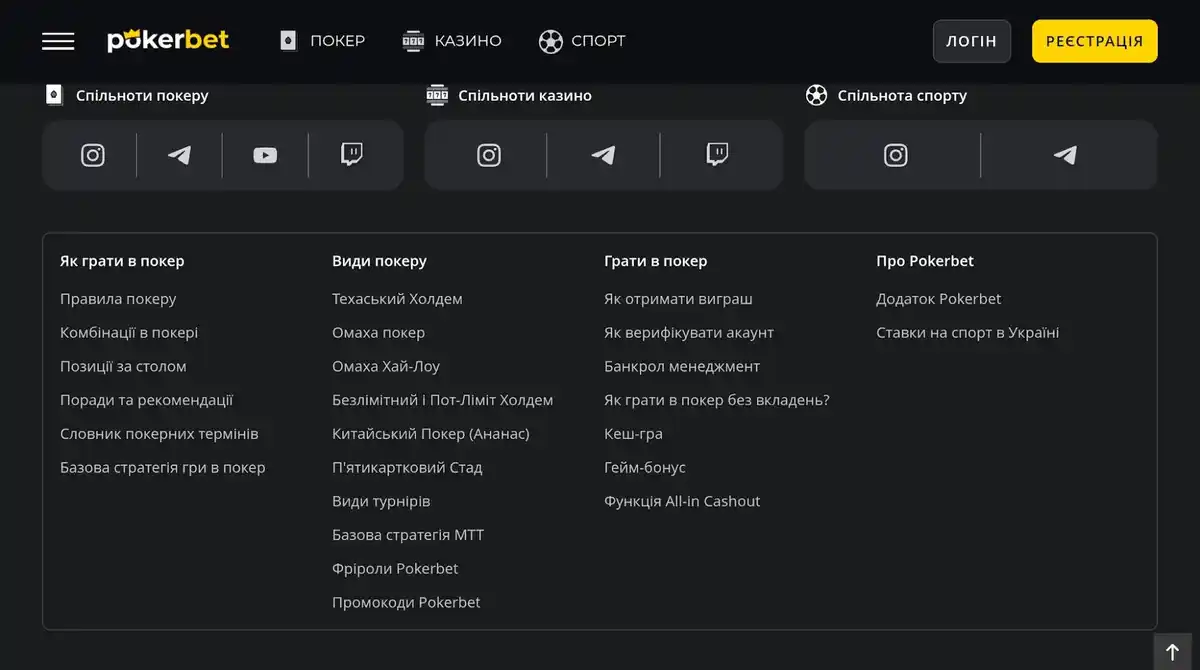Viewport: 1200px width, 670px height.
Task: Open the Китайський Покер (Ананас) link
Action: (431, 434)
